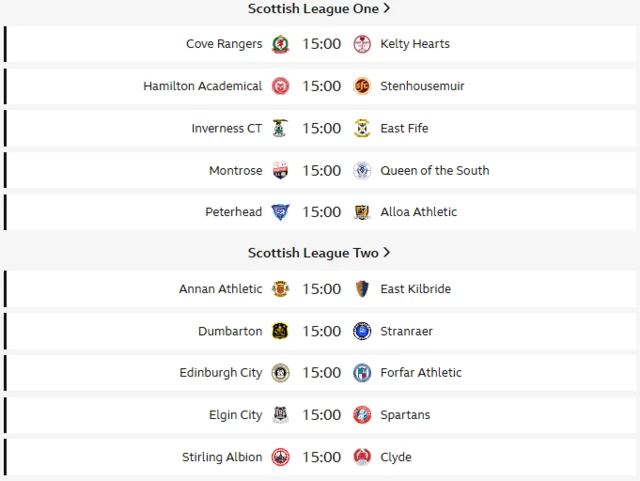640x481 pixels.
Task: Click the East Kilbride club crest
Action: 362,289
